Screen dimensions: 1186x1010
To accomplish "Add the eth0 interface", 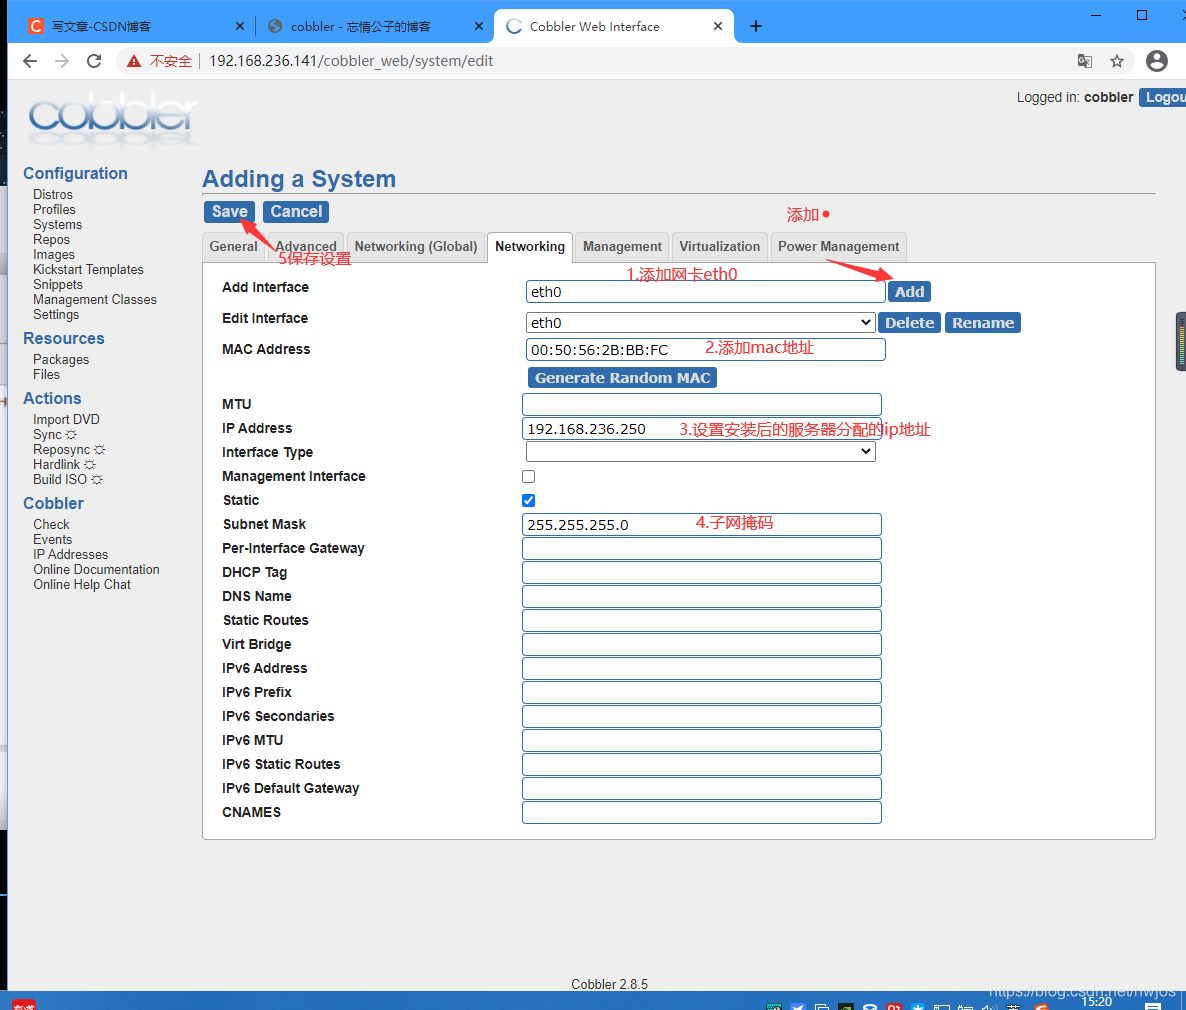I will (909, 292).
